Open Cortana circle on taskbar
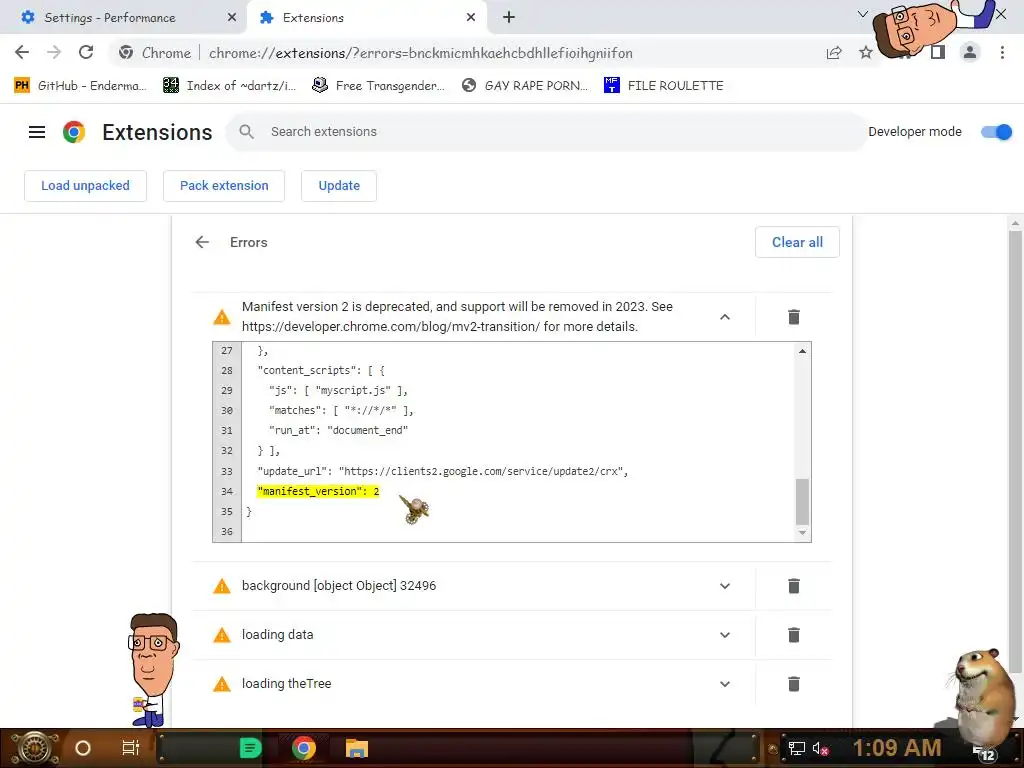 tap(83, 748)
